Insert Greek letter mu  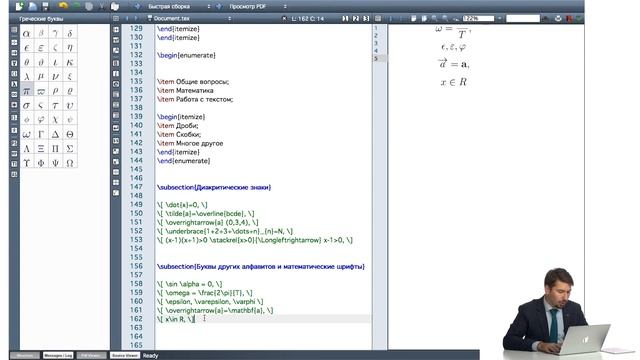(41, 76)
